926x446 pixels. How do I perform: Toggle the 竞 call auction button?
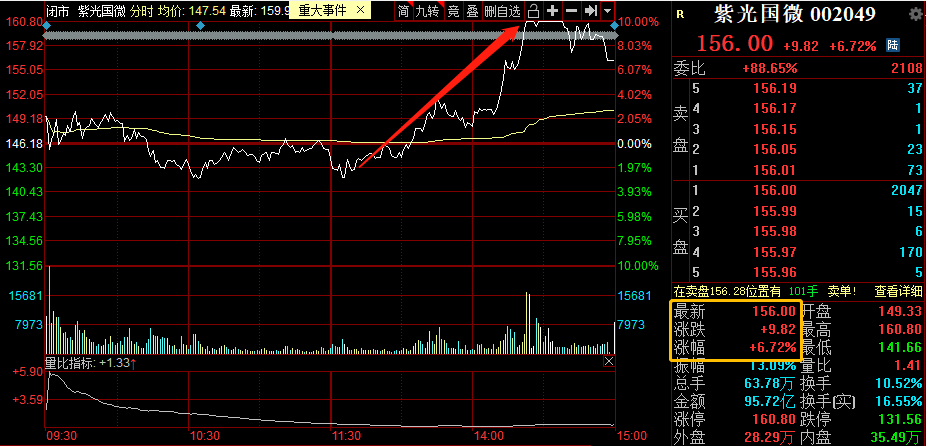453,11
